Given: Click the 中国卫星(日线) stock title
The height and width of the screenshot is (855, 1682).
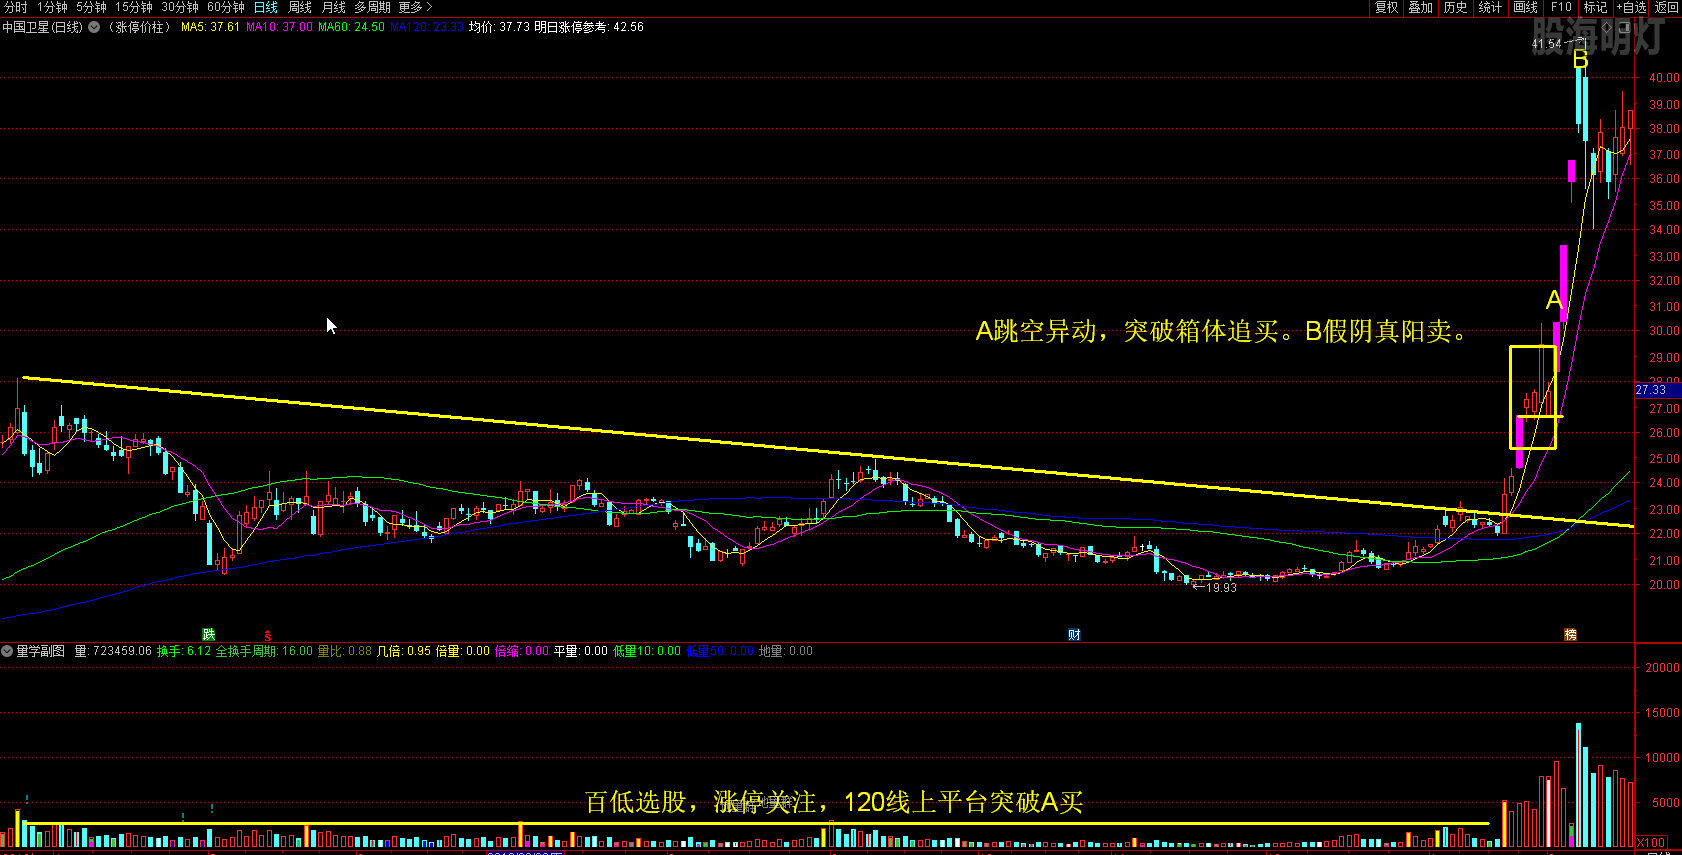Looking at the screenshot, I should tap(43, 27).
